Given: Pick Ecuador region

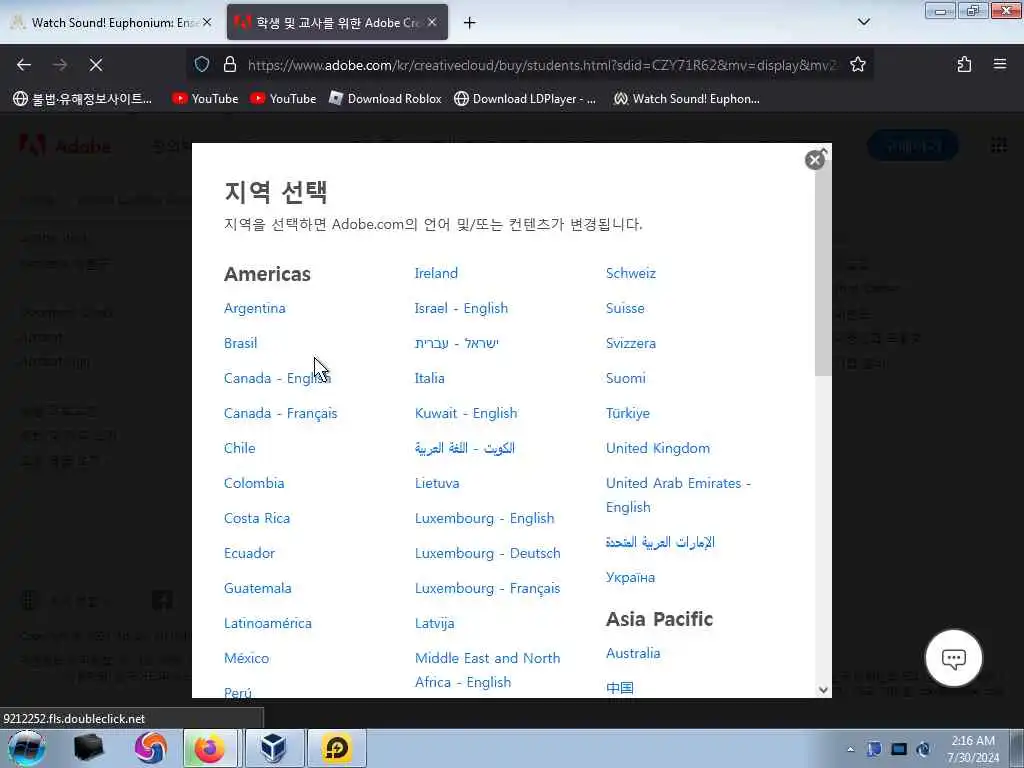Looking at the screenshot, I should click(x=249, y=553).
